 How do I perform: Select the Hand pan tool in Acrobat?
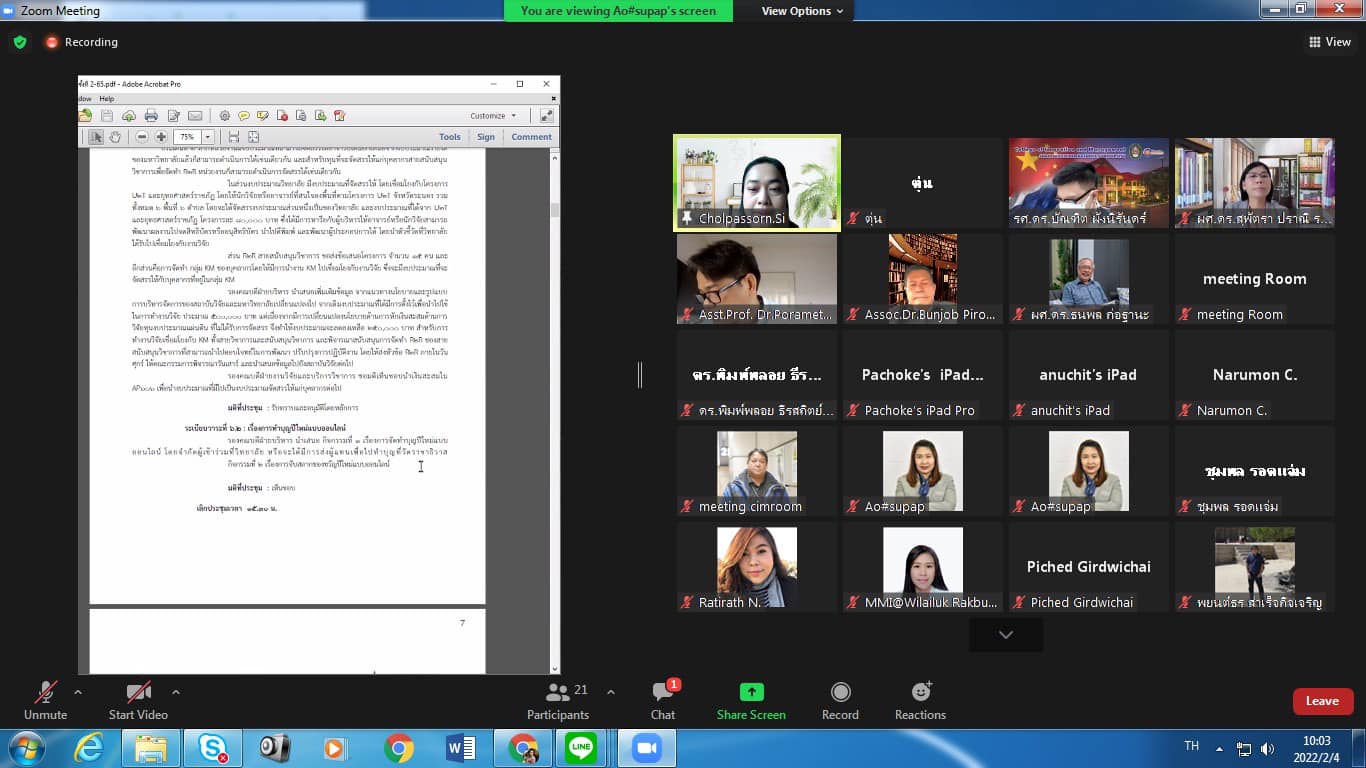click(x=115, y=137)
